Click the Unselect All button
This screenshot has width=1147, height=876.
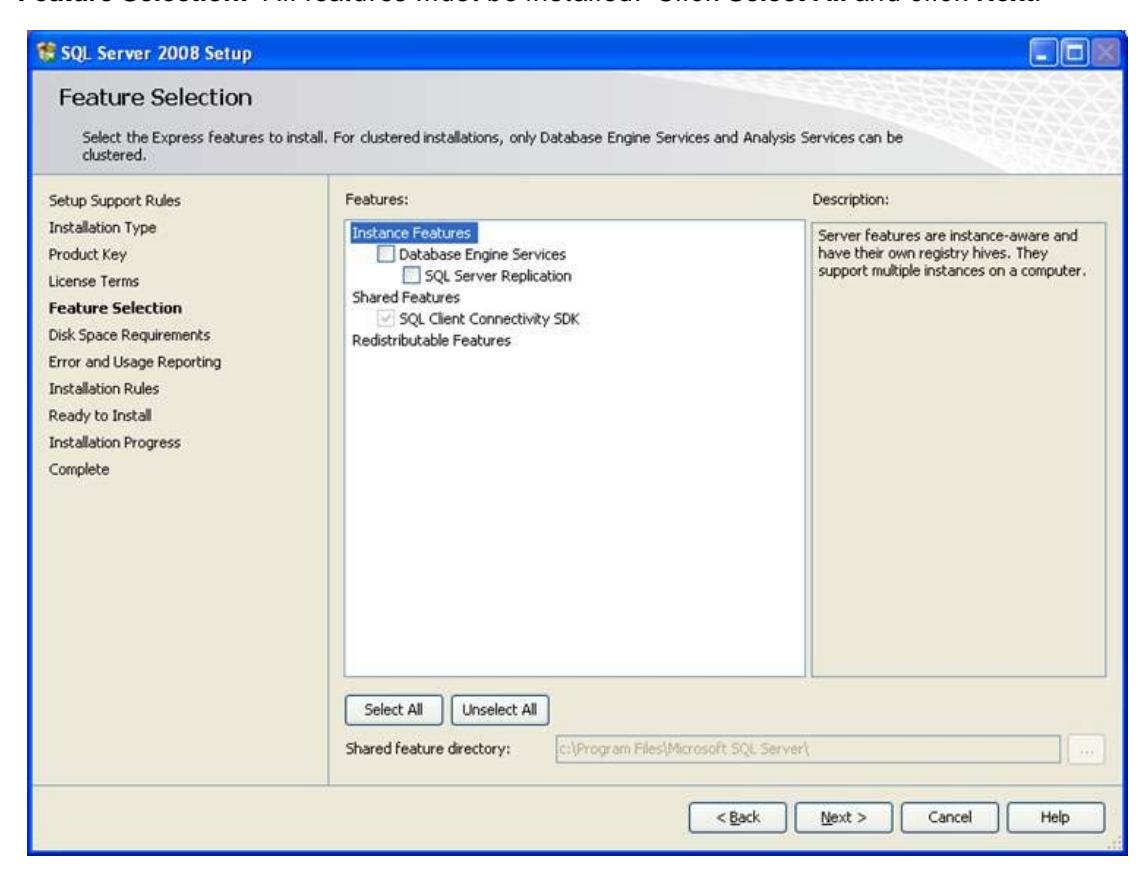tap(500, 709)
